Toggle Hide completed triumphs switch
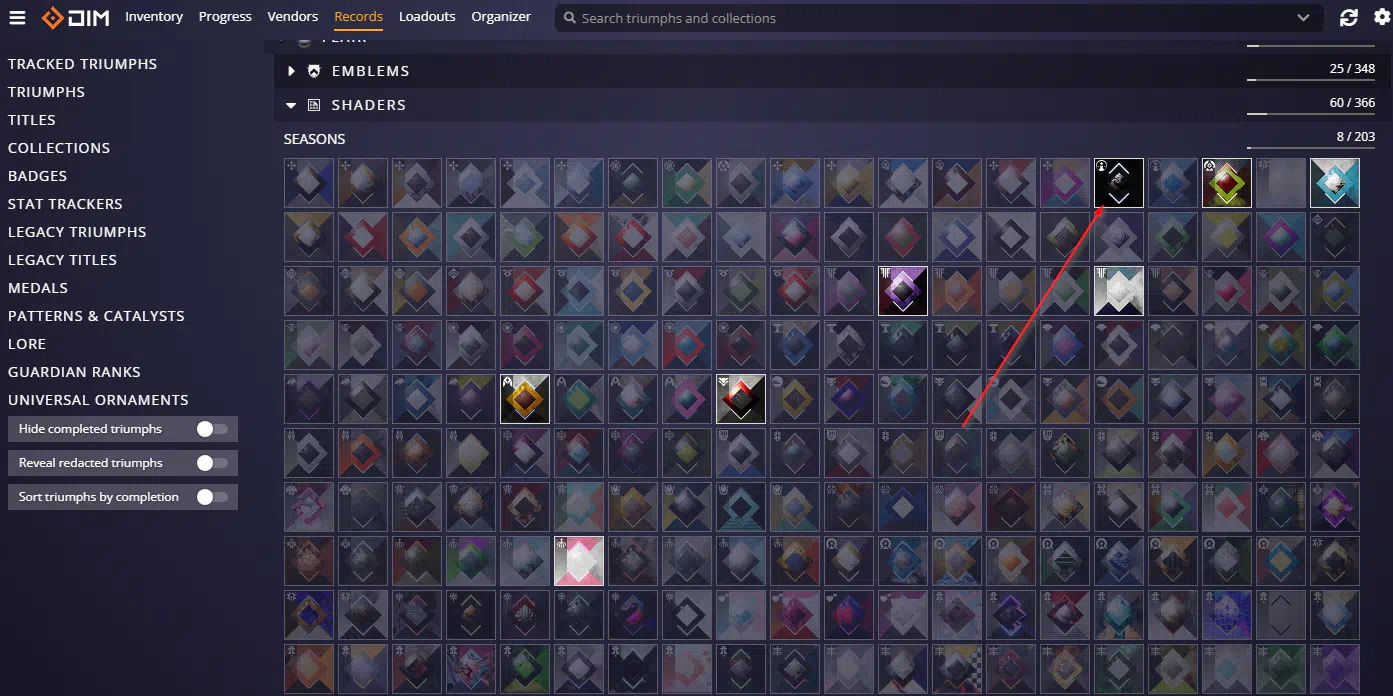1393x696 pixels. 212,429
